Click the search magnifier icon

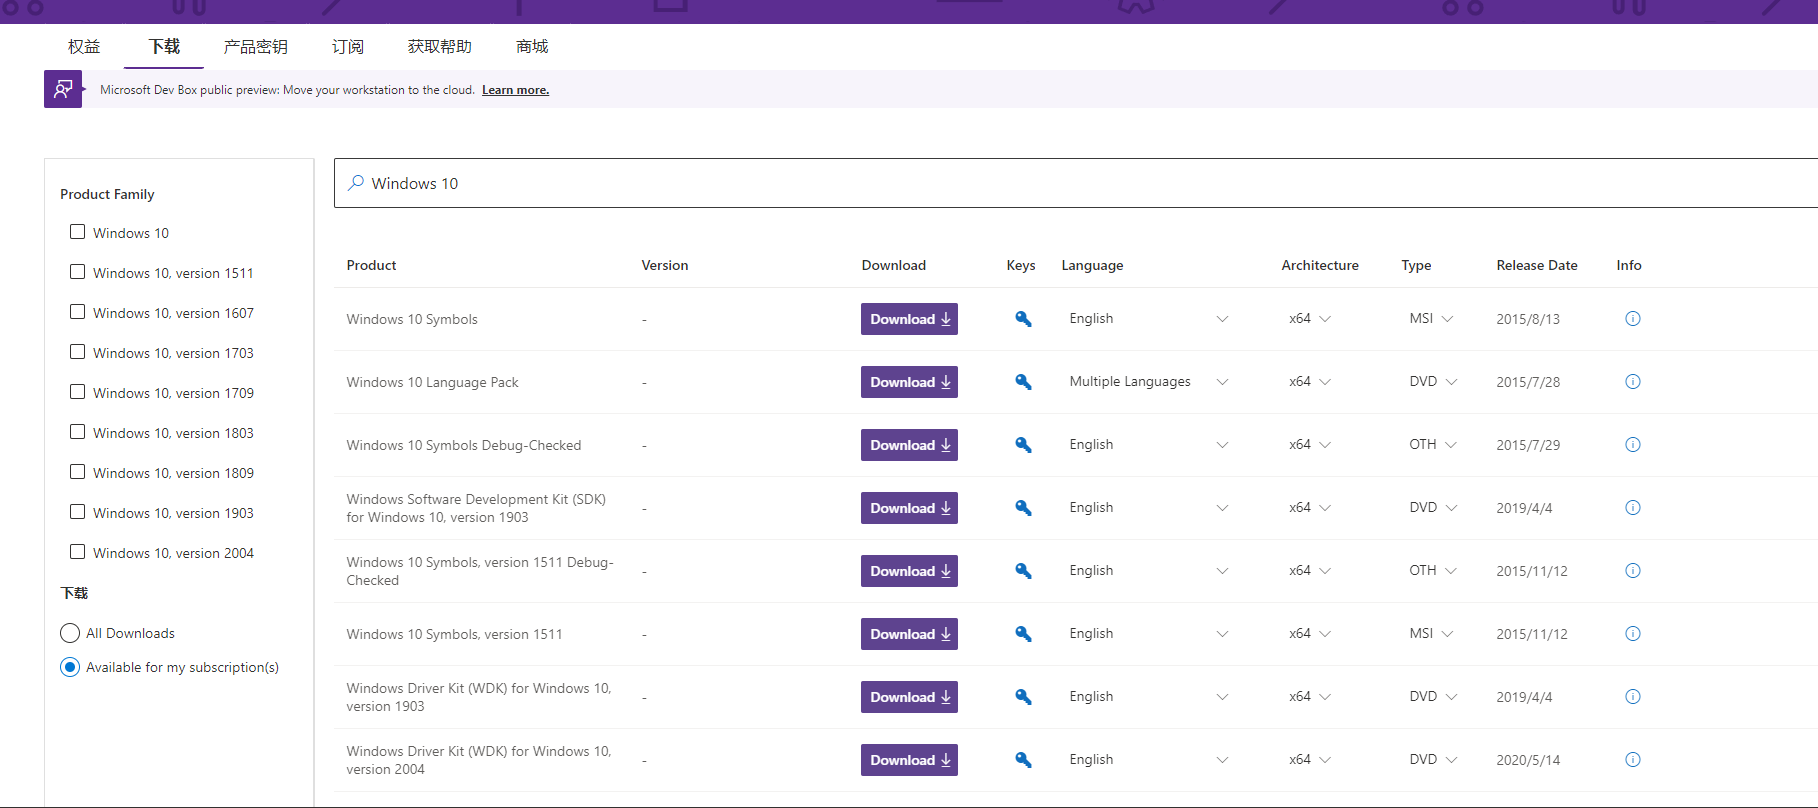click(355, 183)
